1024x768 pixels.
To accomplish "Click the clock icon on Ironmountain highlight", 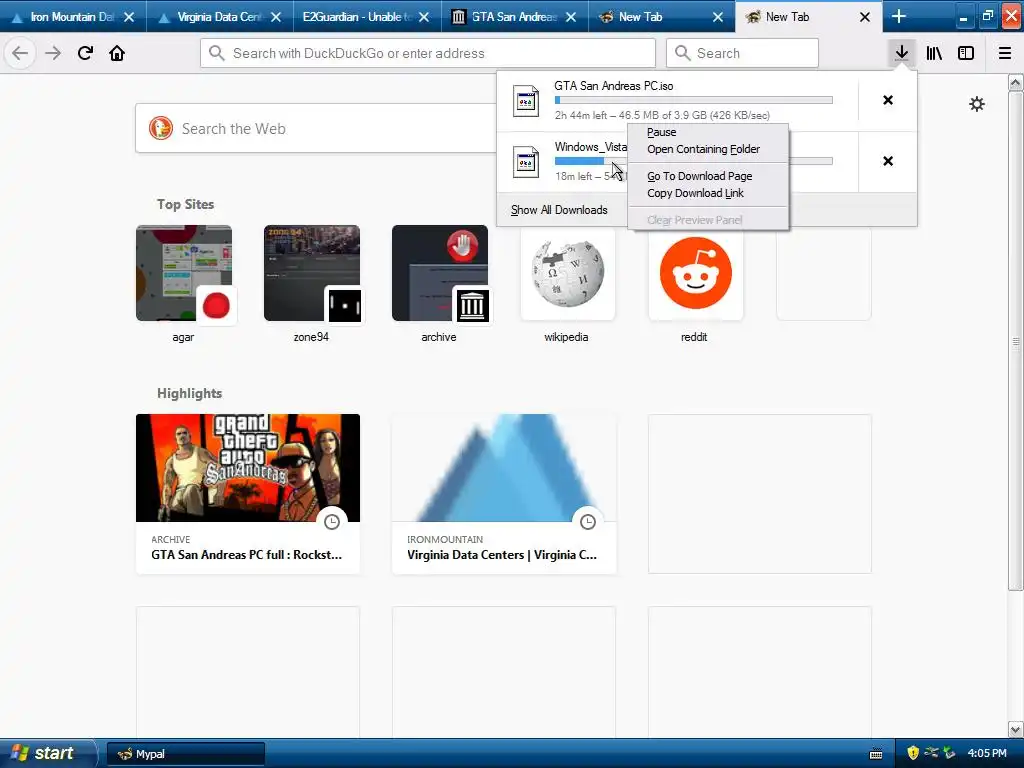I will (588, 522).
